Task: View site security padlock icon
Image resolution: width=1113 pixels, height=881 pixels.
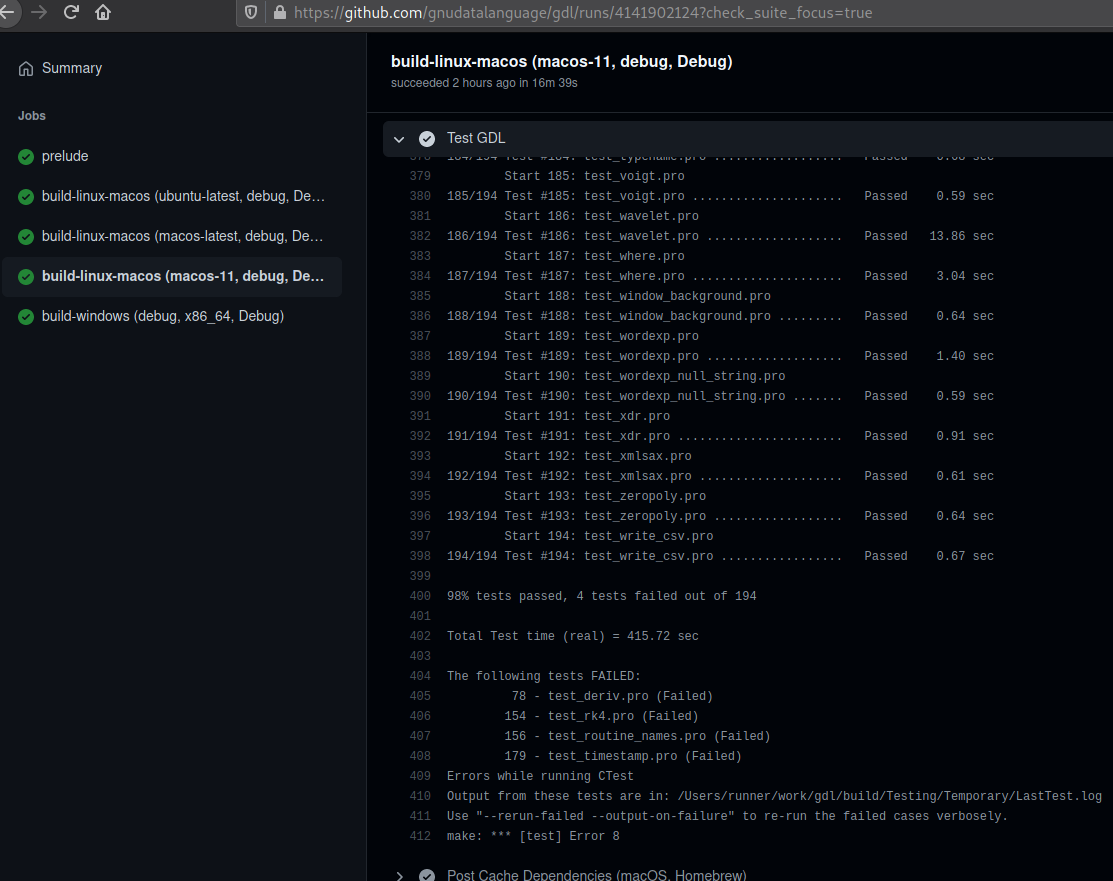Action: (x=280, y=12)
